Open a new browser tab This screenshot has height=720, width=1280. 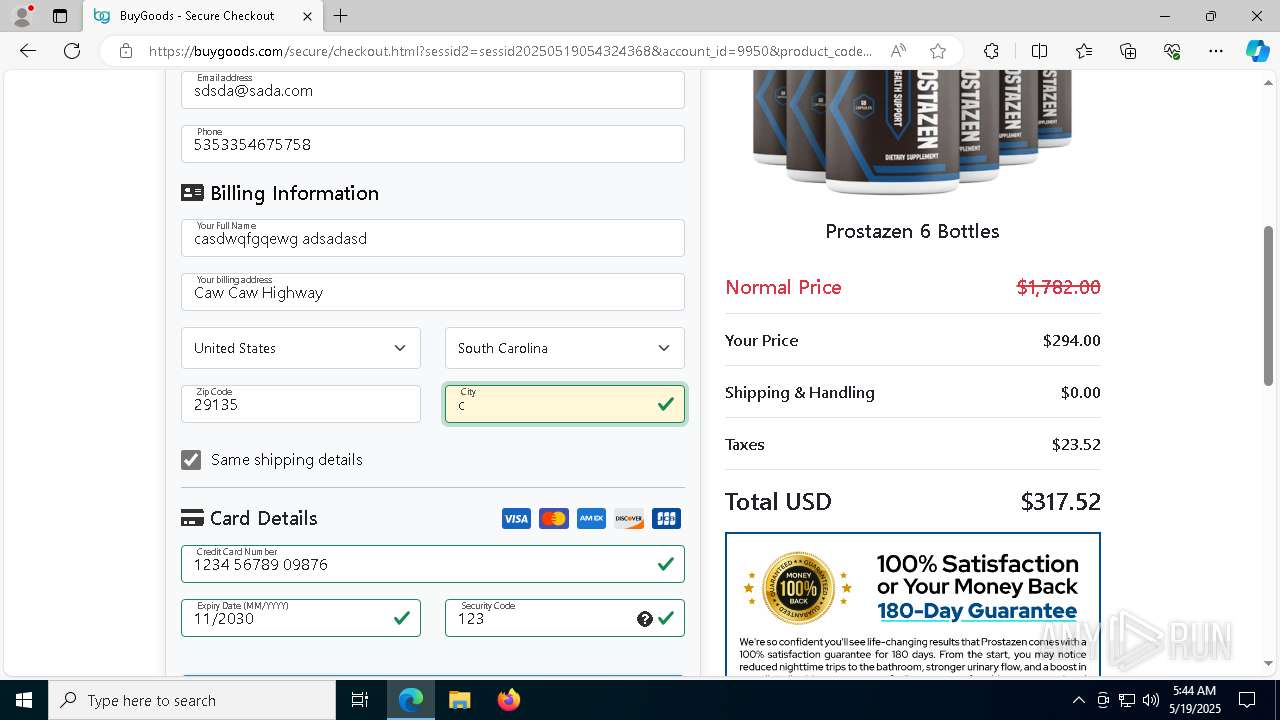point(340,16)
